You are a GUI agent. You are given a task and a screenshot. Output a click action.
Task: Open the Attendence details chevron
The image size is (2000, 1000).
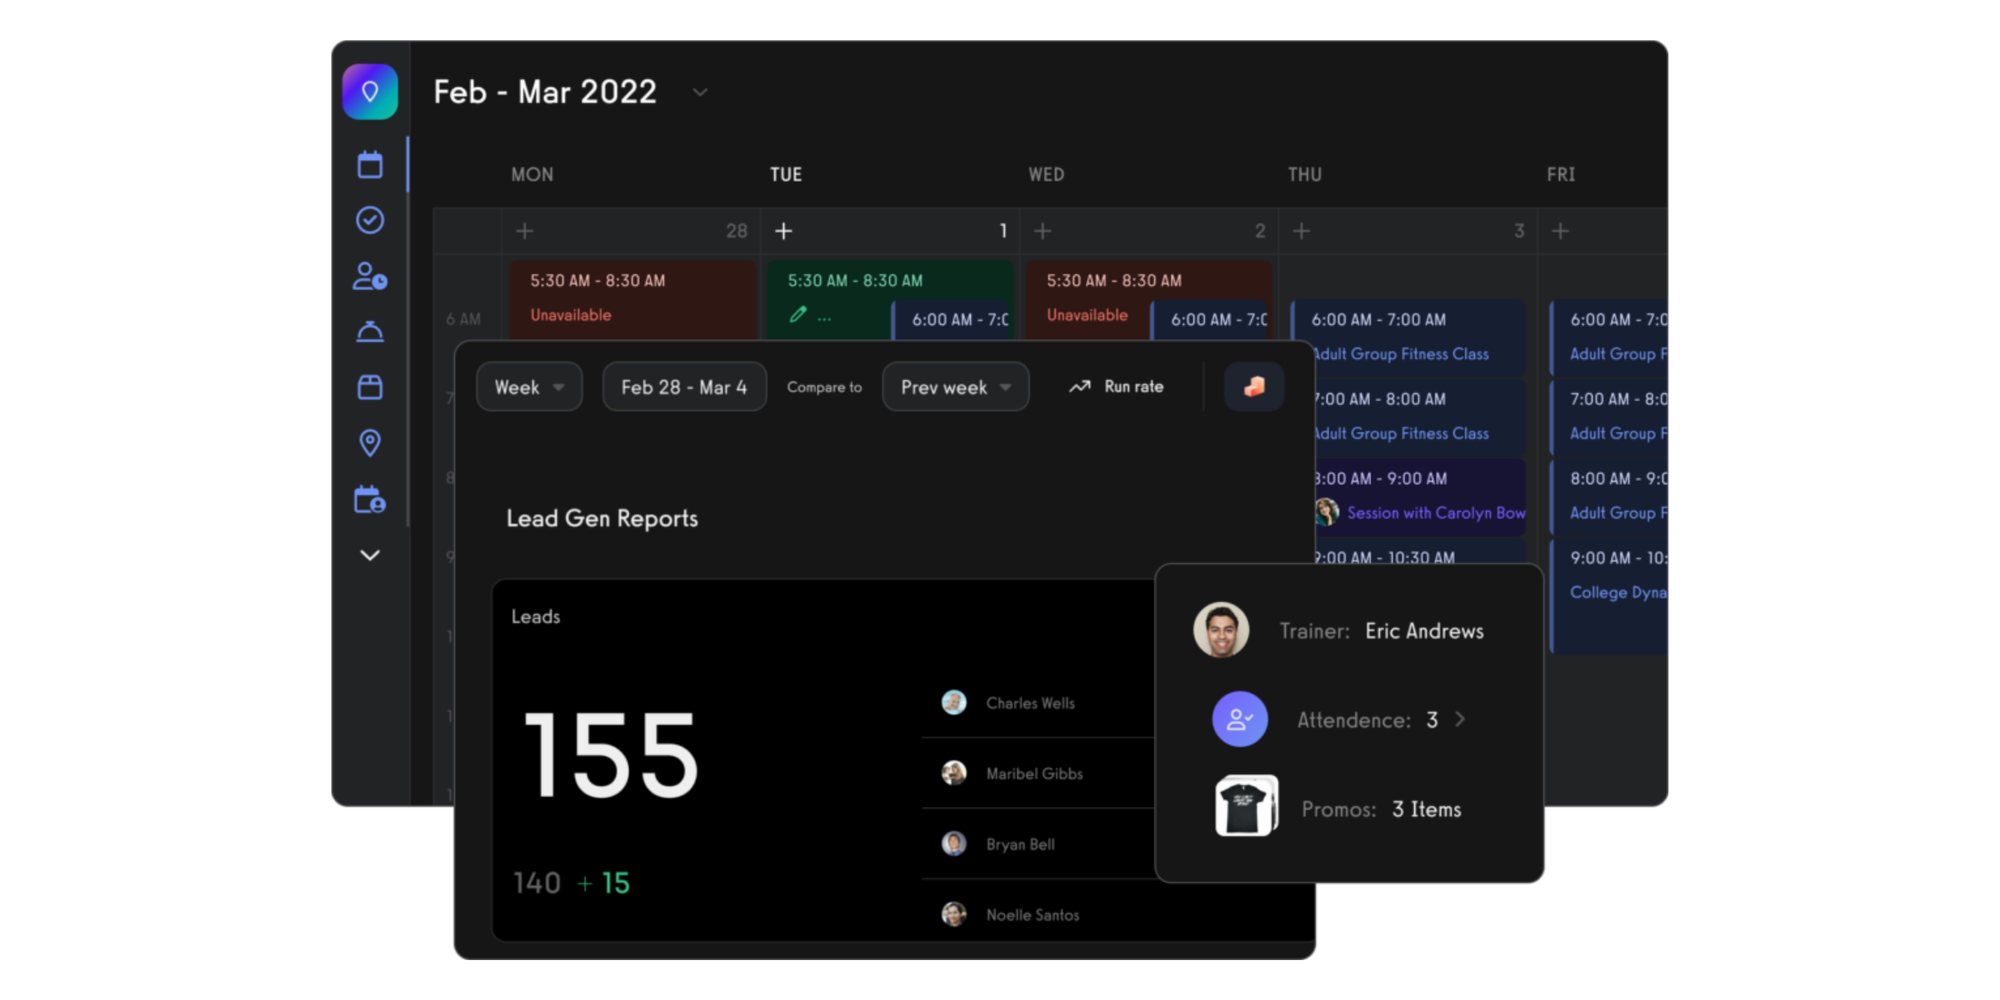pyautogui.click(x=1460, y=719)
